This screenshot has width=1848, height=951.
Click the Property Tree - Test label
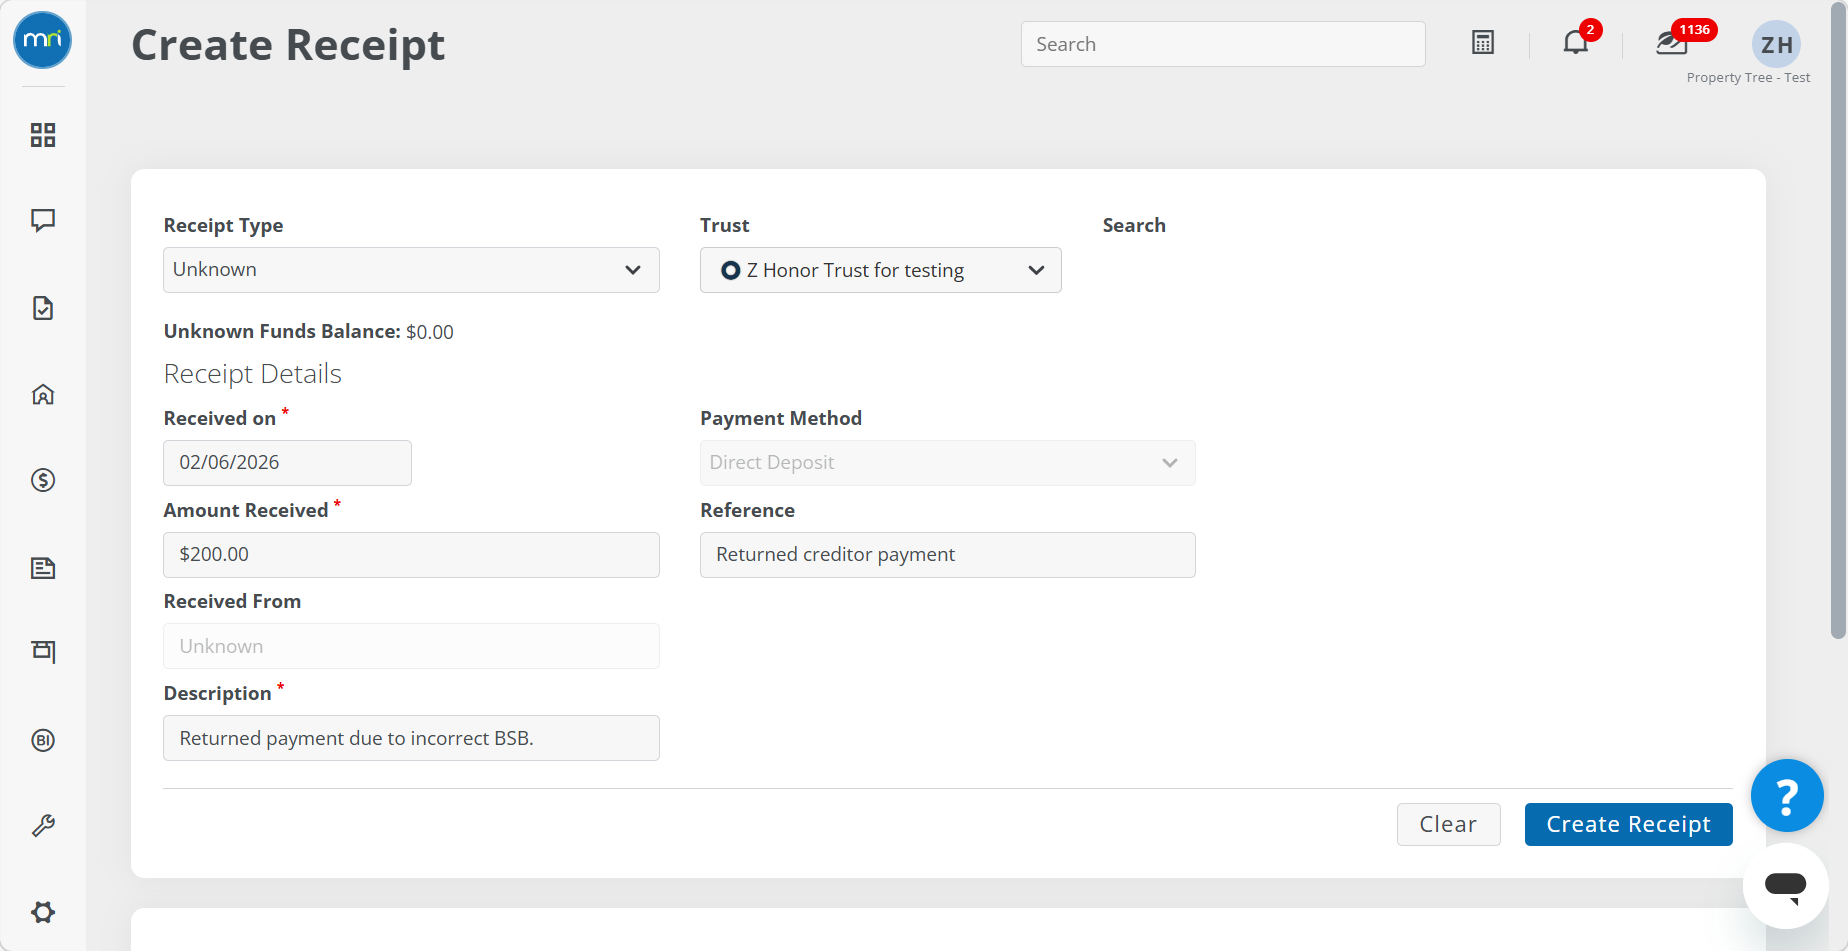pyautogui.click(x=1748, y=78)
